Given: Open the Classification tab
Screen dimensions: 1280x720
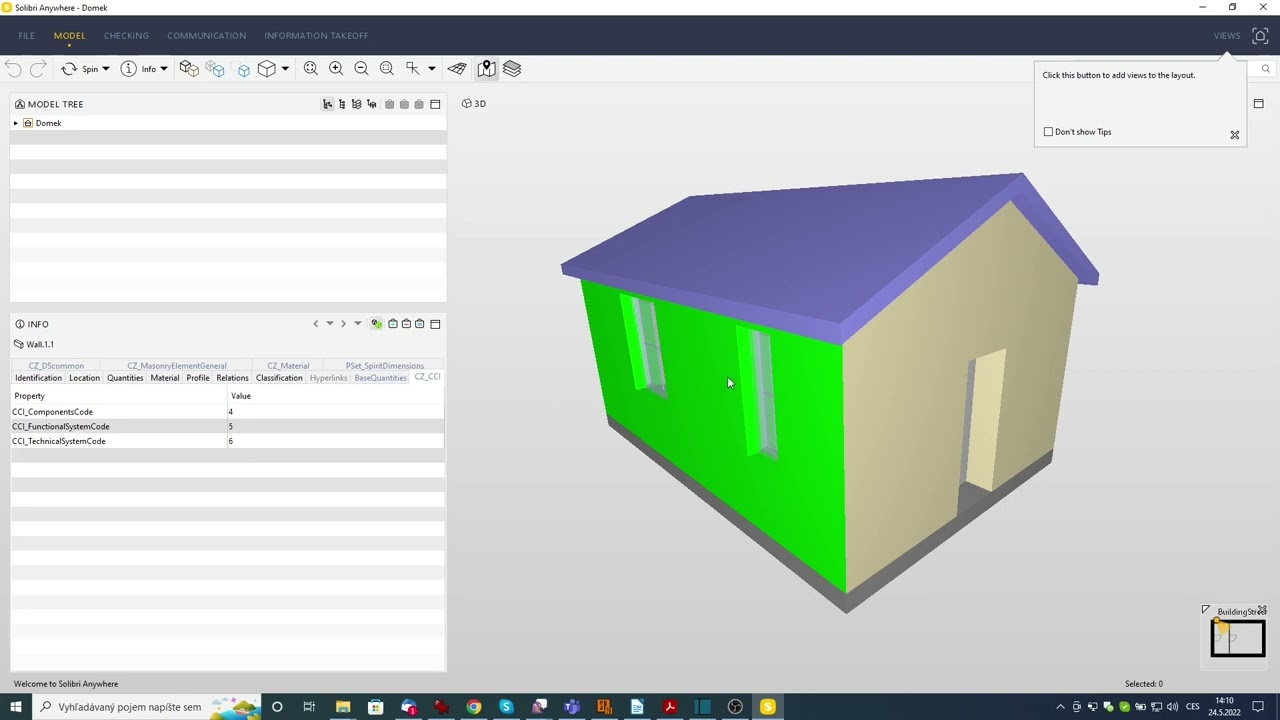Looking at the screenshot, I should [279, 378].
